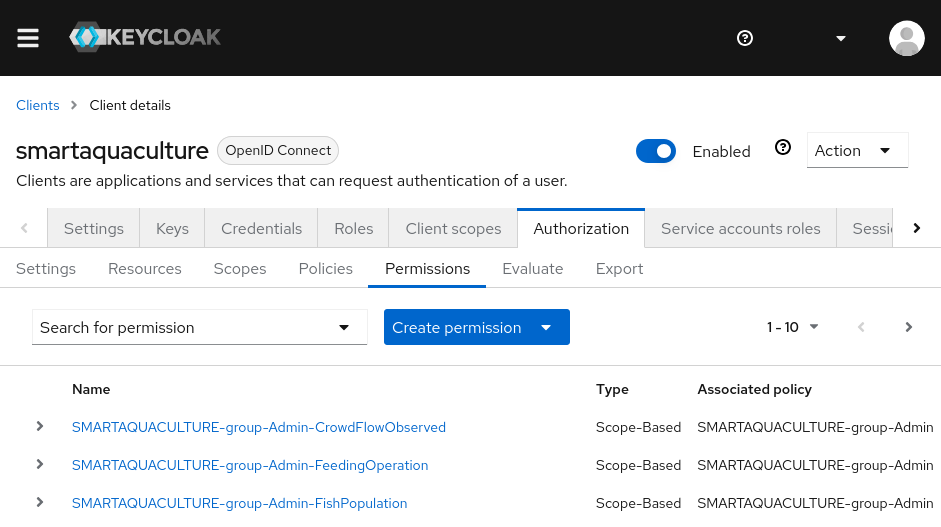The width and height of the screenshot is (941, 527).
Task: Click the Name column header
Action: coord(91,389)
